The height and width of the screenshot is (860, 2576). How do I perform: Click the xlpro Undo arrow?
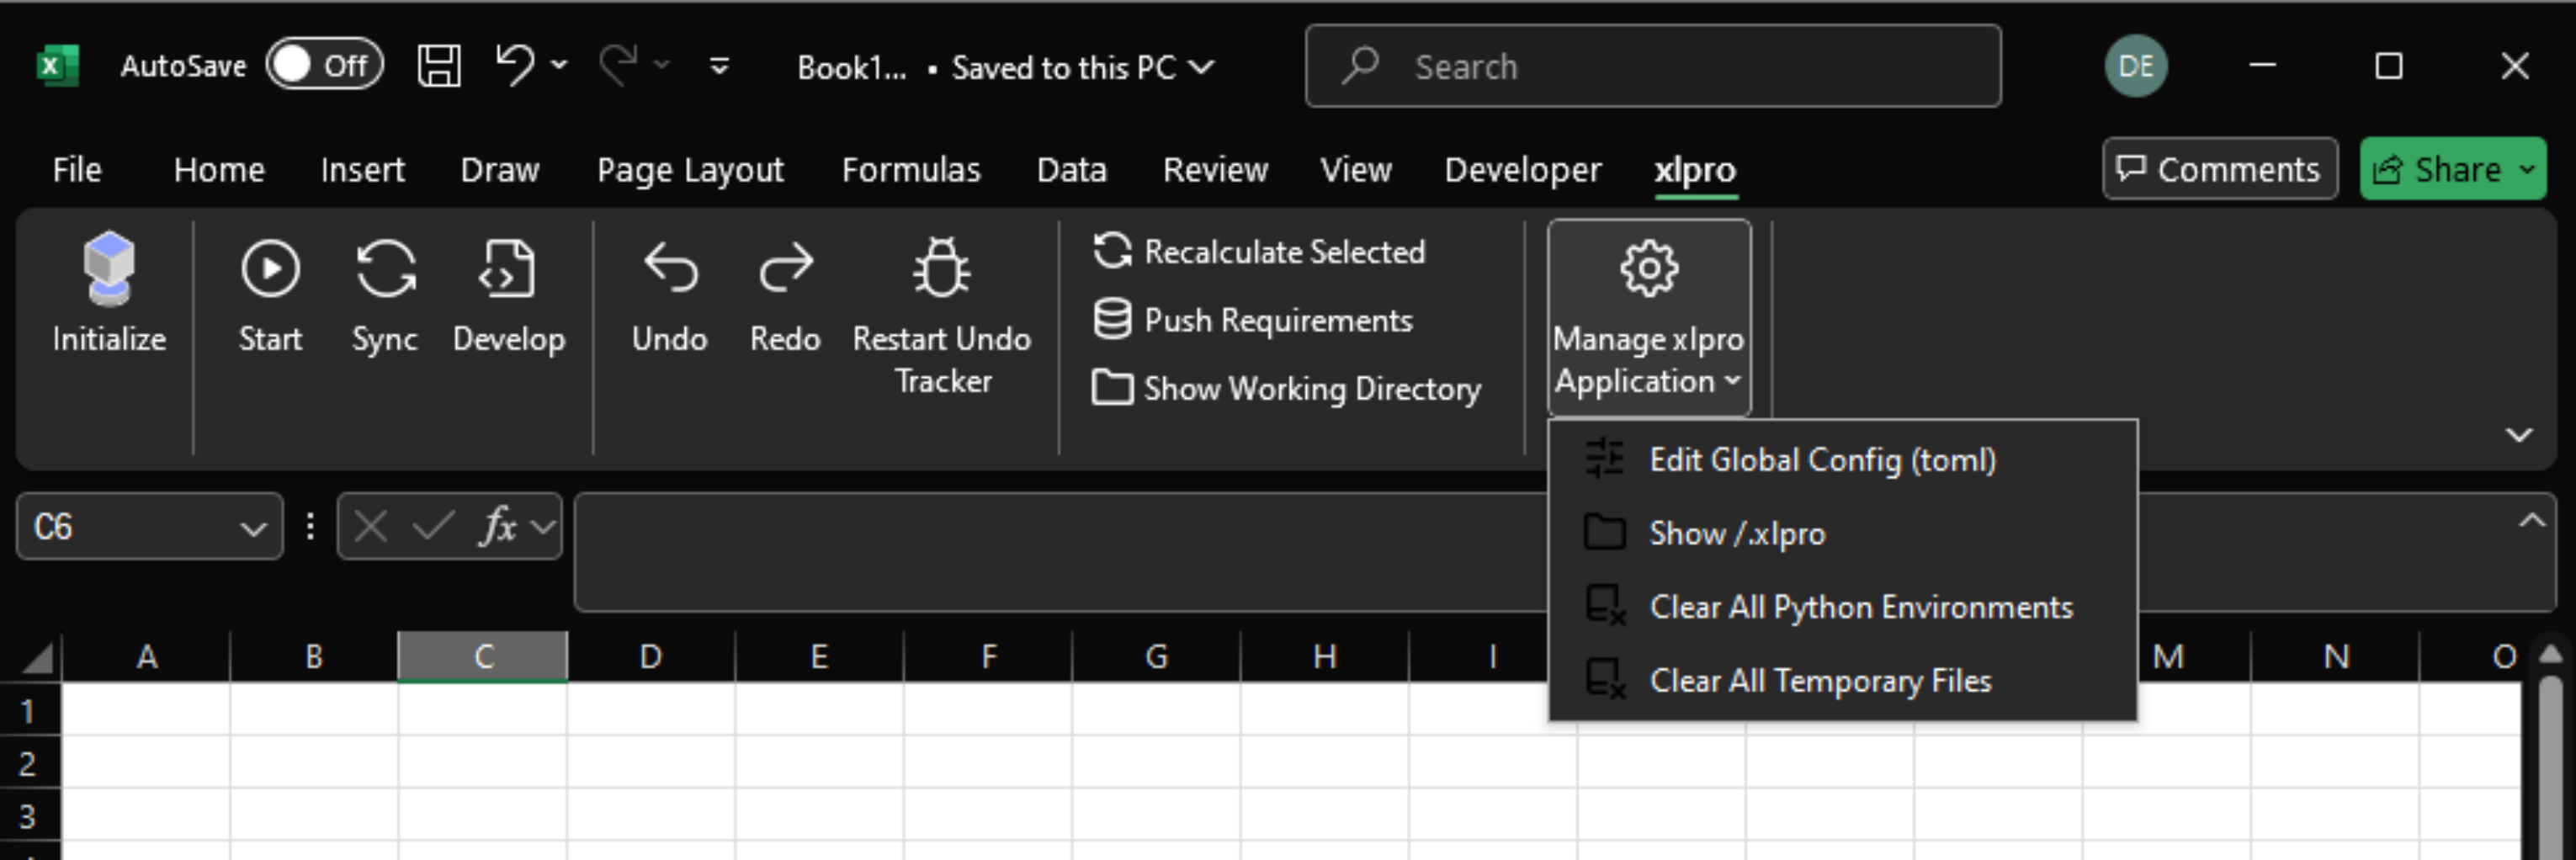[x=670, y=268]
